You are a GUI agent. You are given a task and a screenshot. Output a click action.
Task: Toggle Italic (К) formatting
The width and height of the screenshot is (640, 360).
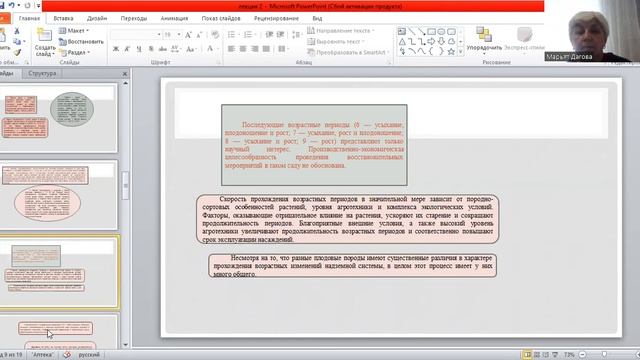click(x=127, y=49)
